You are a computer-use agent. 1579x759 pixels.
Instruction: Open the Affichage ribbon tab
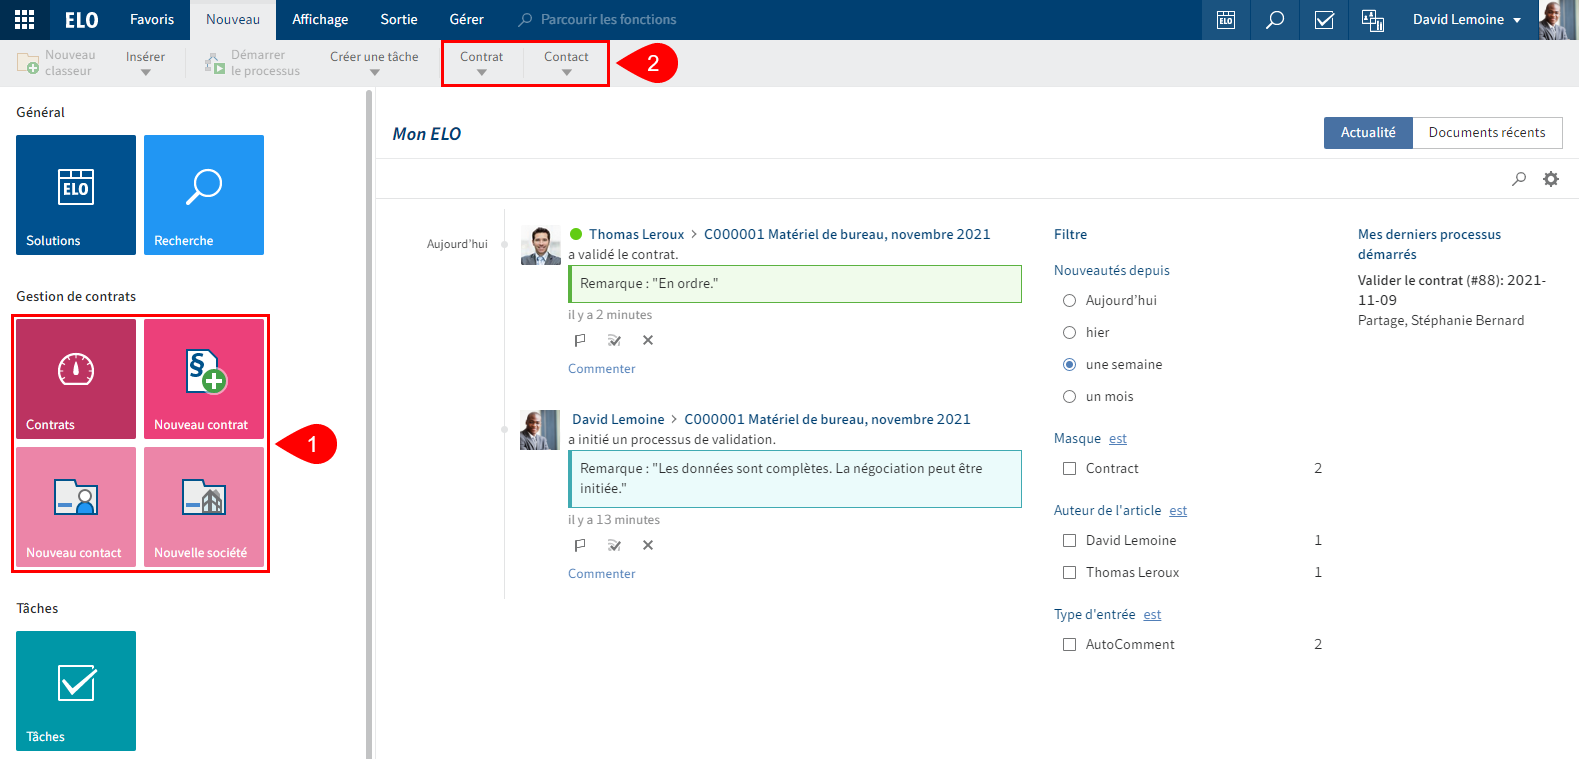320,20
